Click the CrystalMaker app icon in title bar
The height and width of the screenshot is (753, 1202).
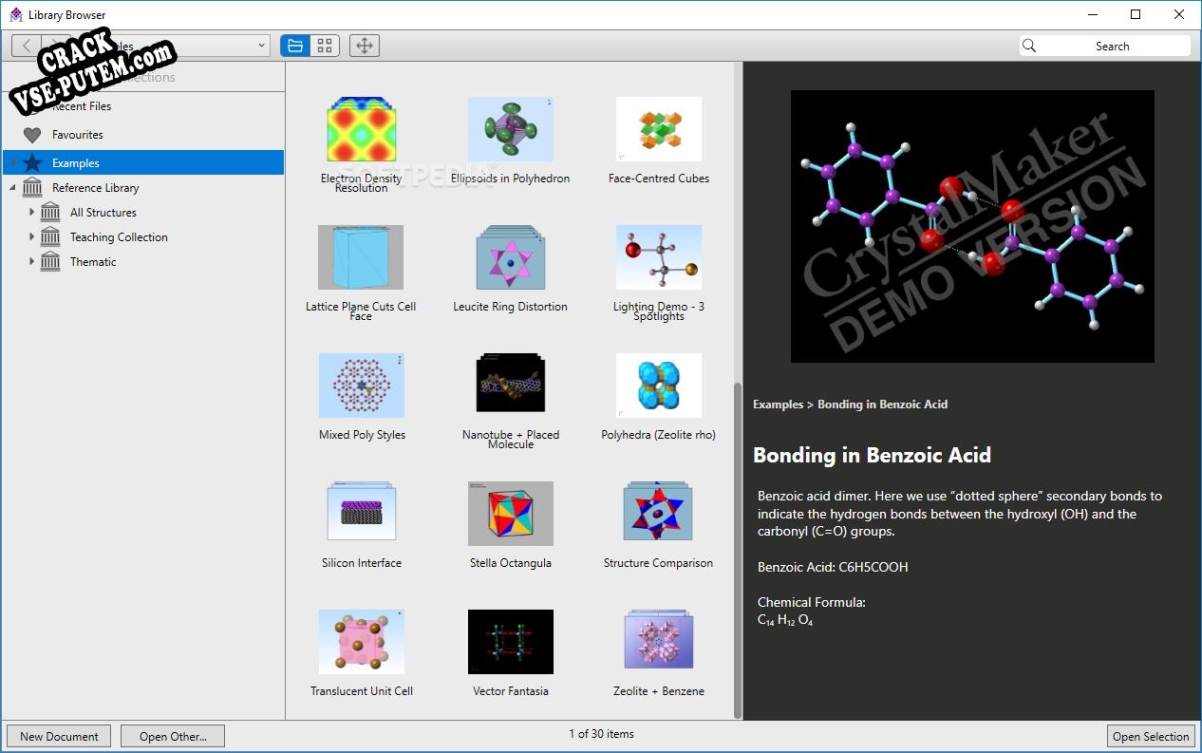16,15
